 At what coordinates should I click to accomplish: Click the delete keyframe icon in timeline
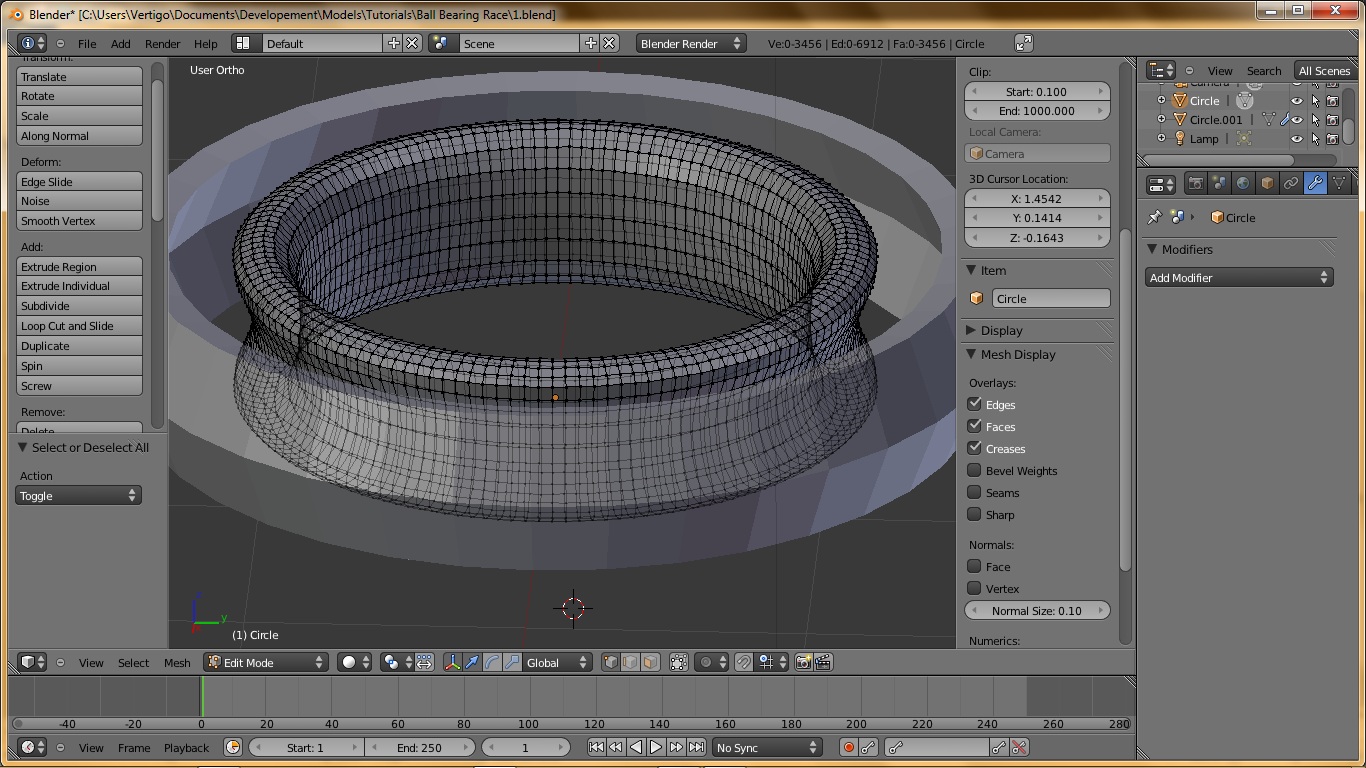pos(1019,747)
